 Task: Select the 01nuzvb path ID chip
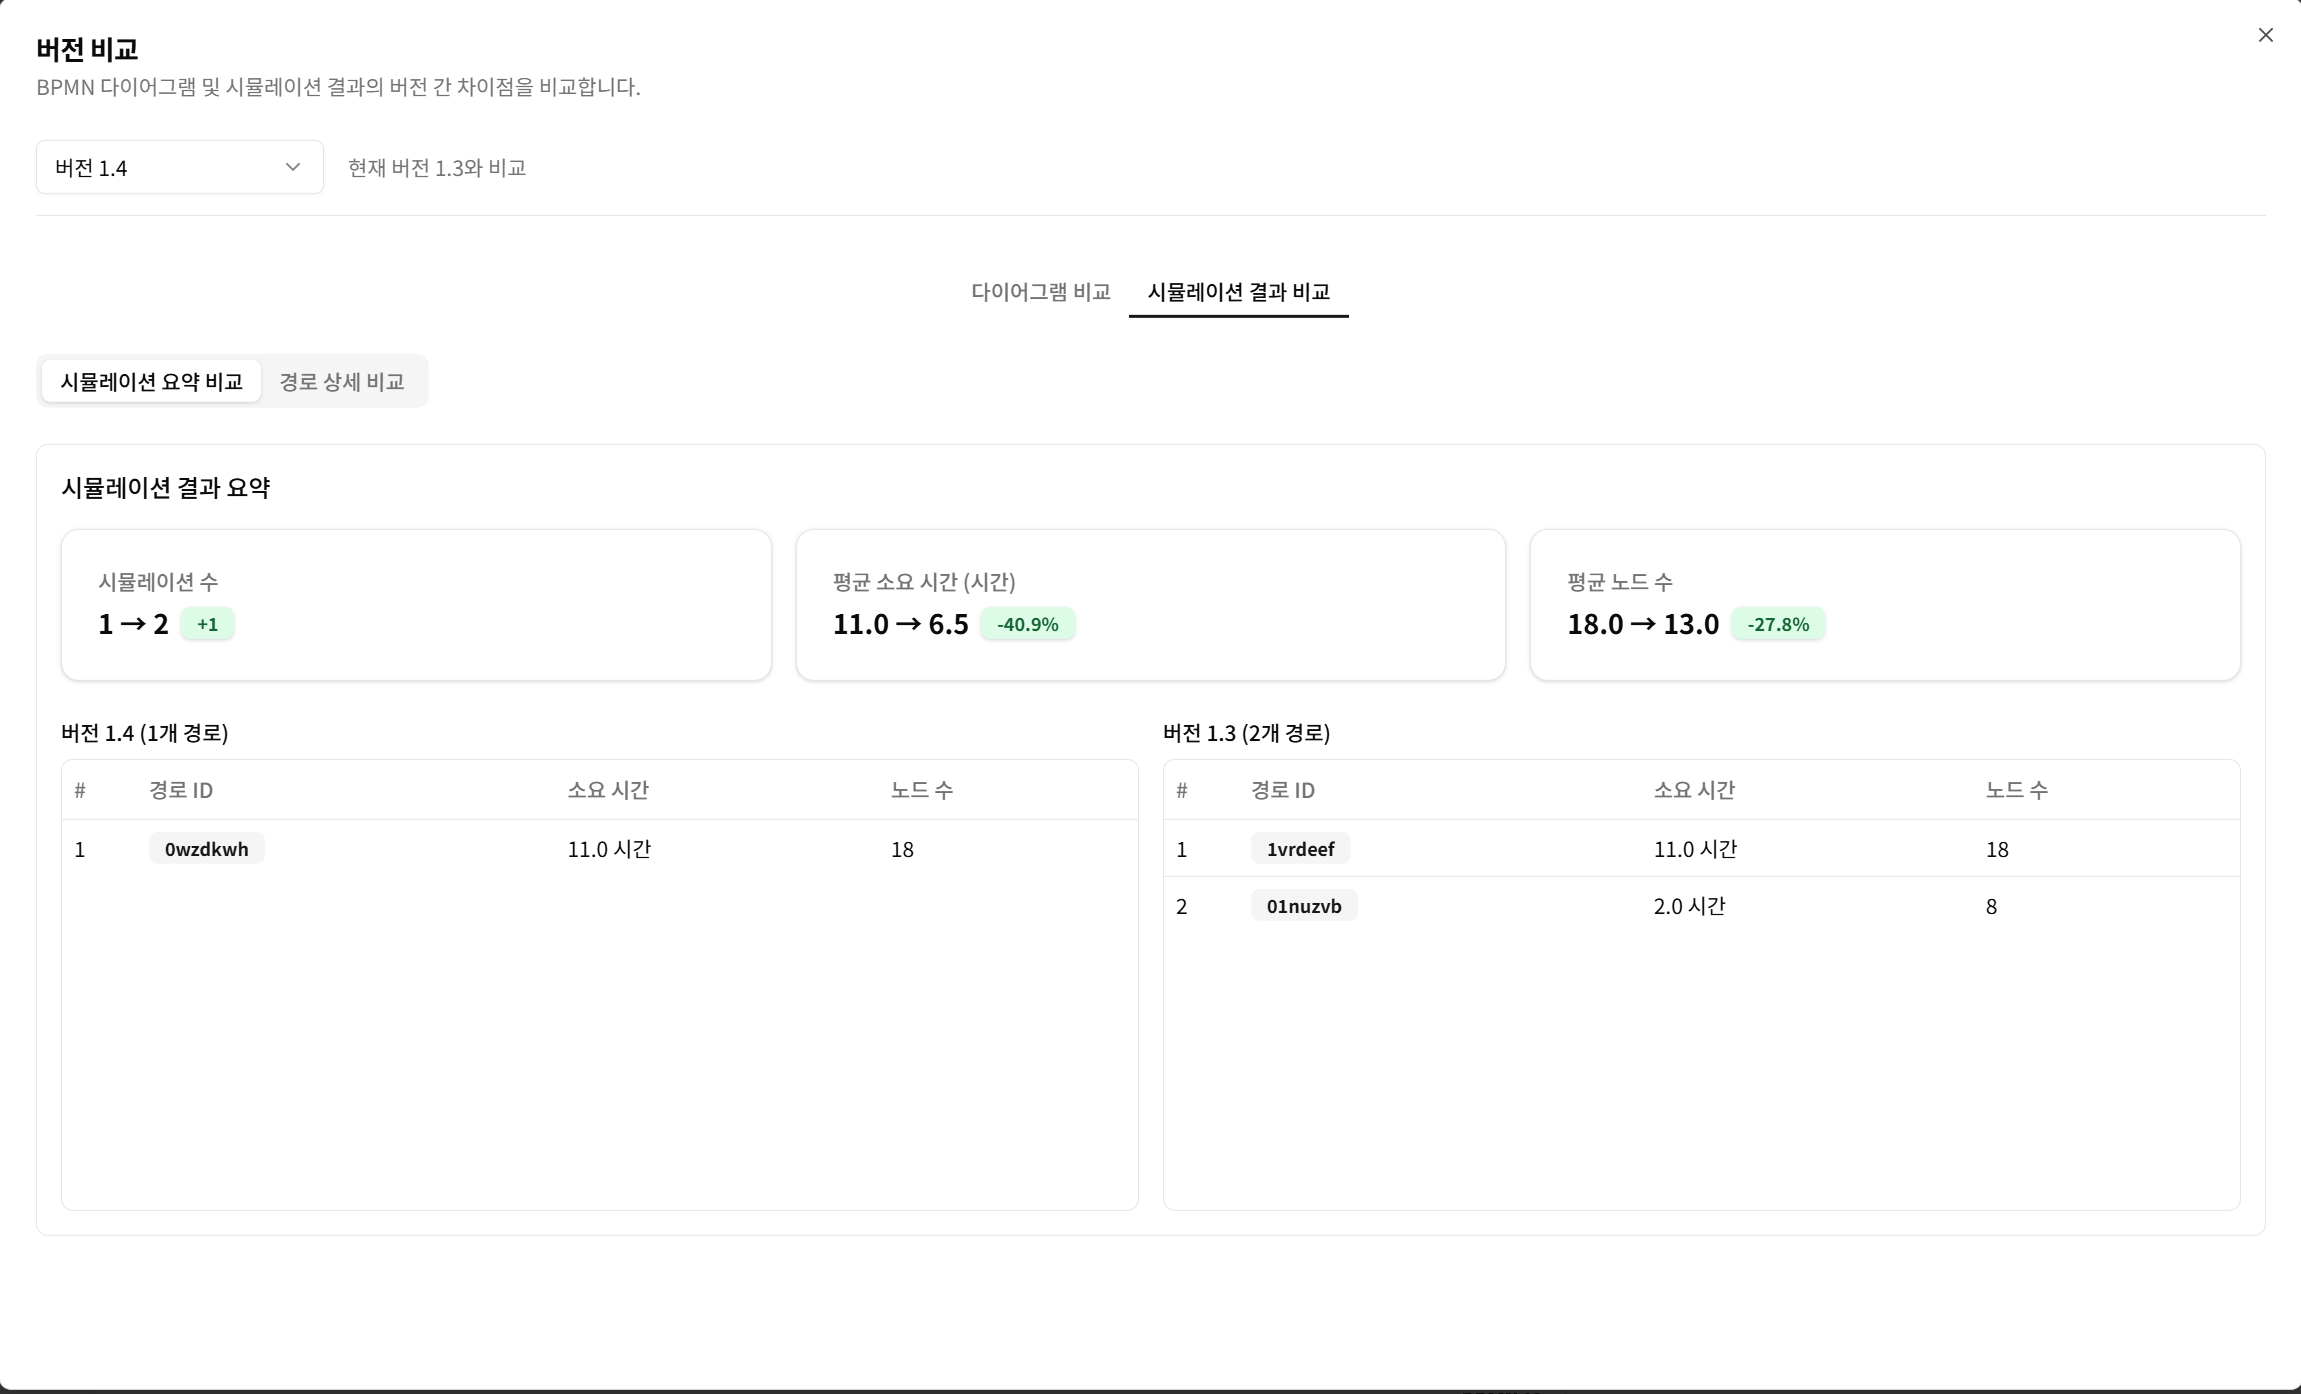click(x=1302, y=905)
